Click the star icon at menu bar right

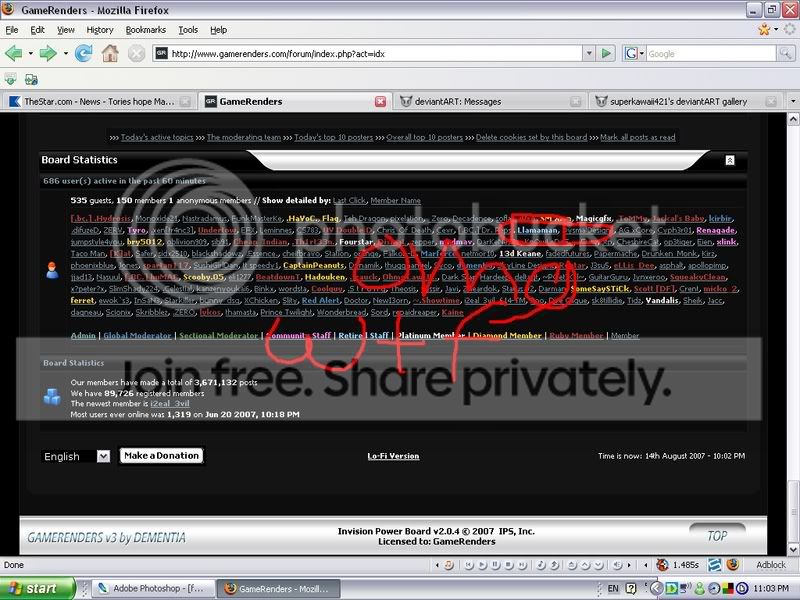[764, 30]
